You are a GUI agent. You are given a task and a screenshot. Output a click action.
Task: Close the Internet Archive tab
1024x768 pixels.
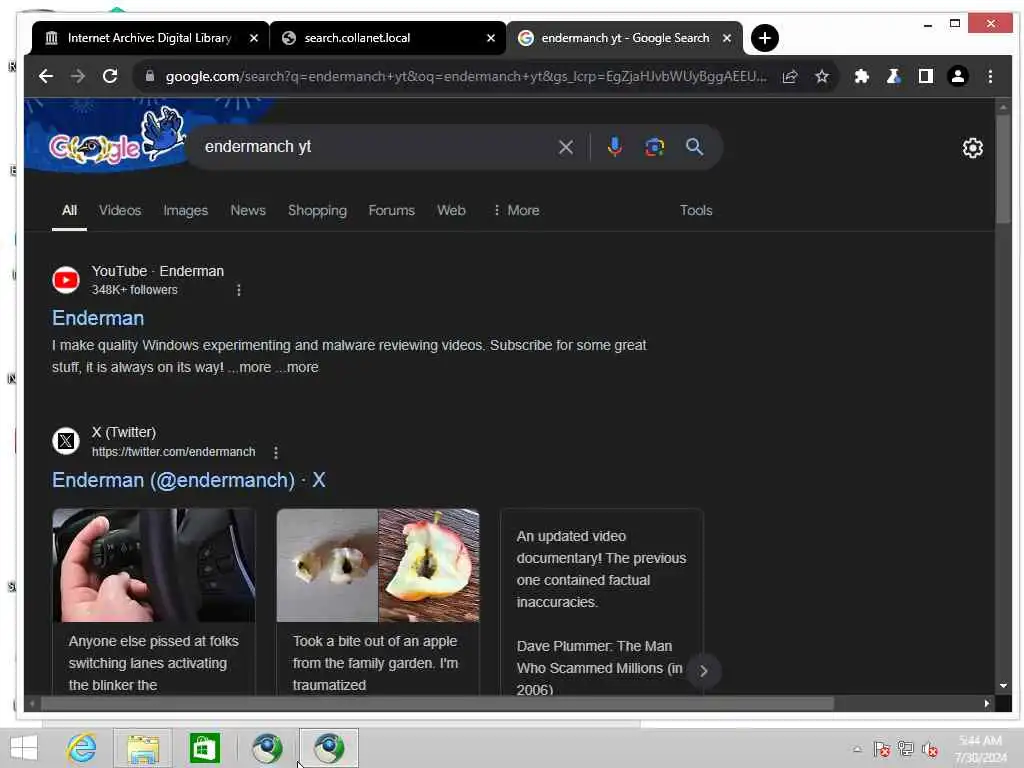click(254, 38)
